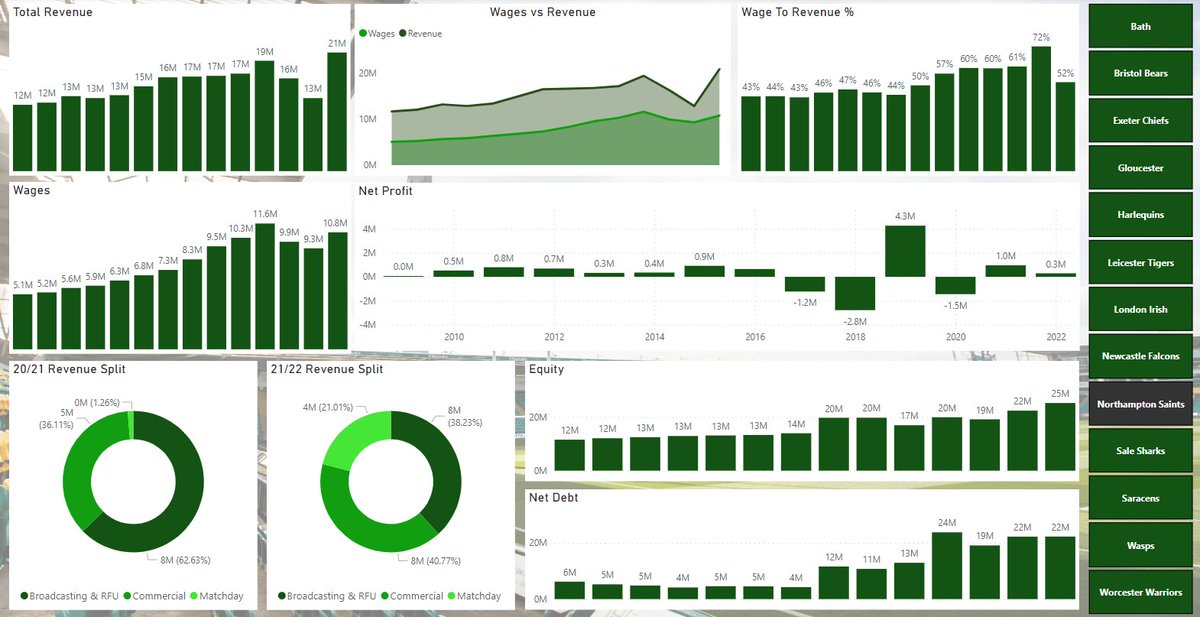Click Matchday legend in 21/22 Revenue Split
The height and width of the screenshot is (617, 1200).
[474, 596]
